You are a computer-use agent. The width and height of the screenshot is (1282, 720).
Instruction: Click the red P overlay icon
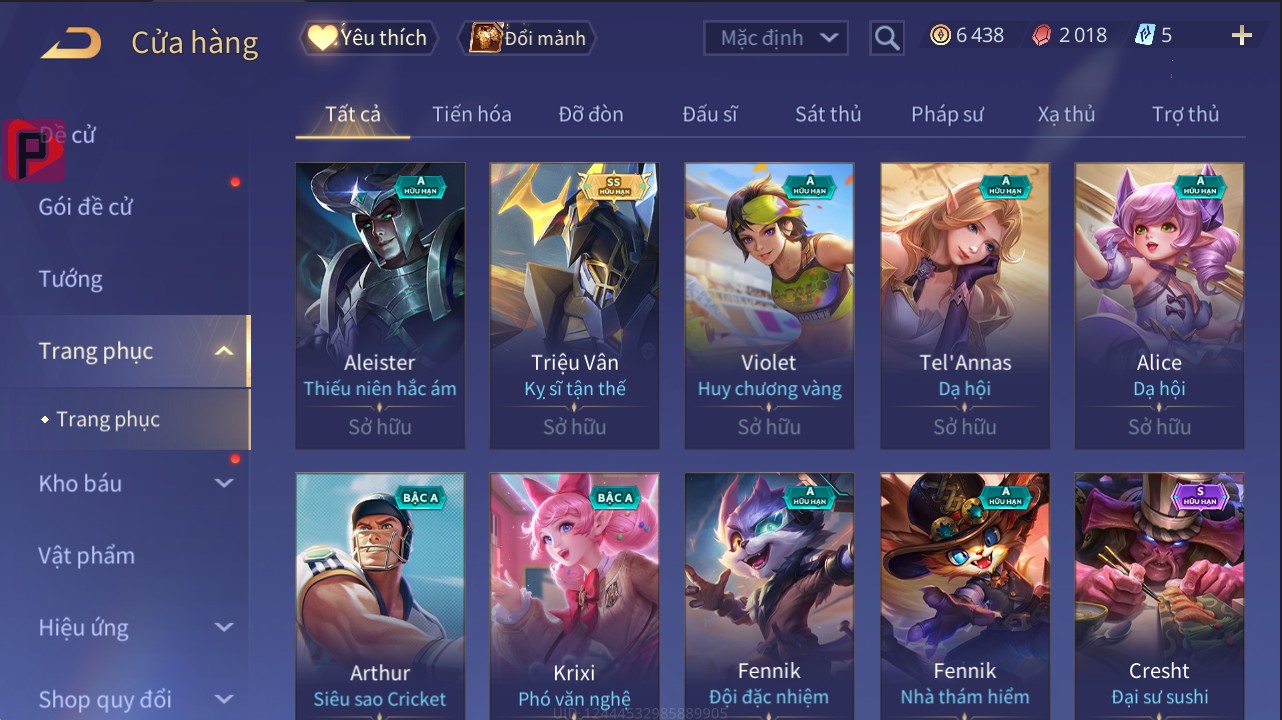(33, 150)
